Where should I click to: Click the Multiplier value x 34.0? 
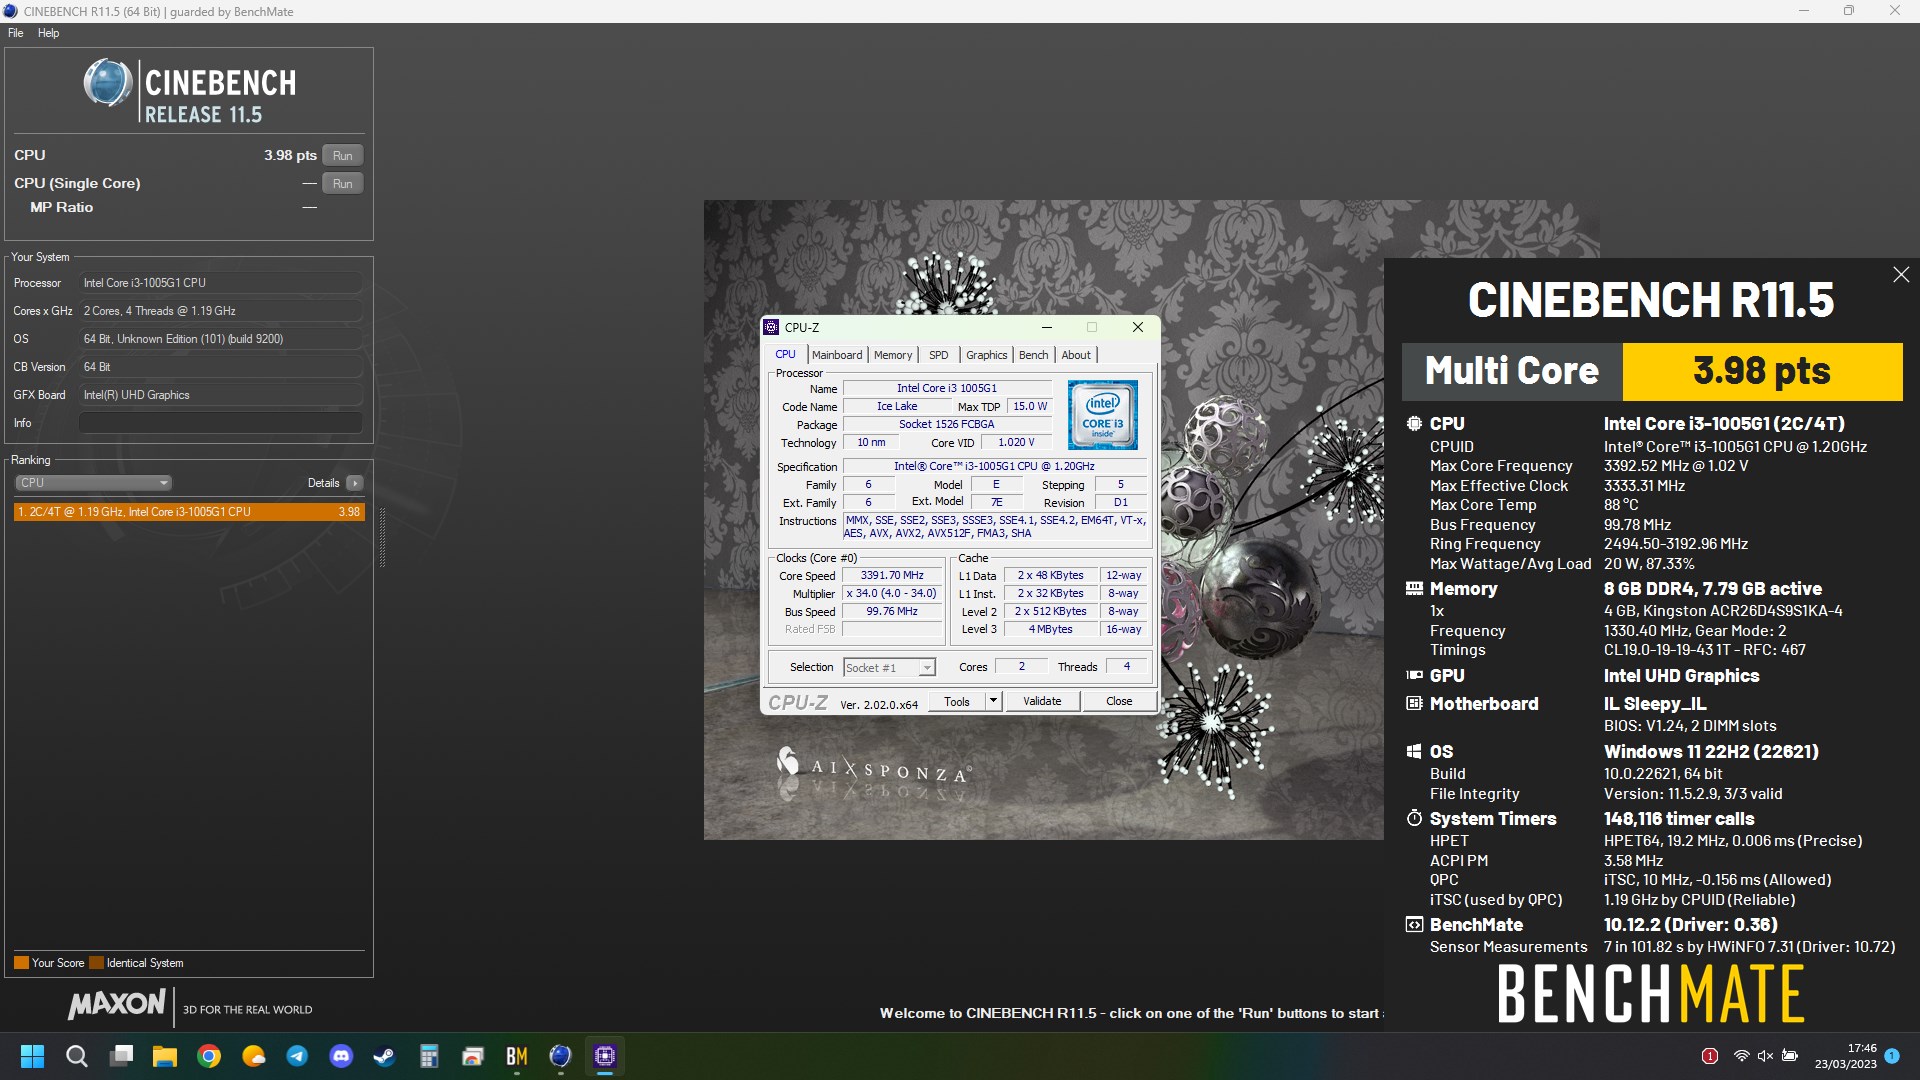coord(892,593)
